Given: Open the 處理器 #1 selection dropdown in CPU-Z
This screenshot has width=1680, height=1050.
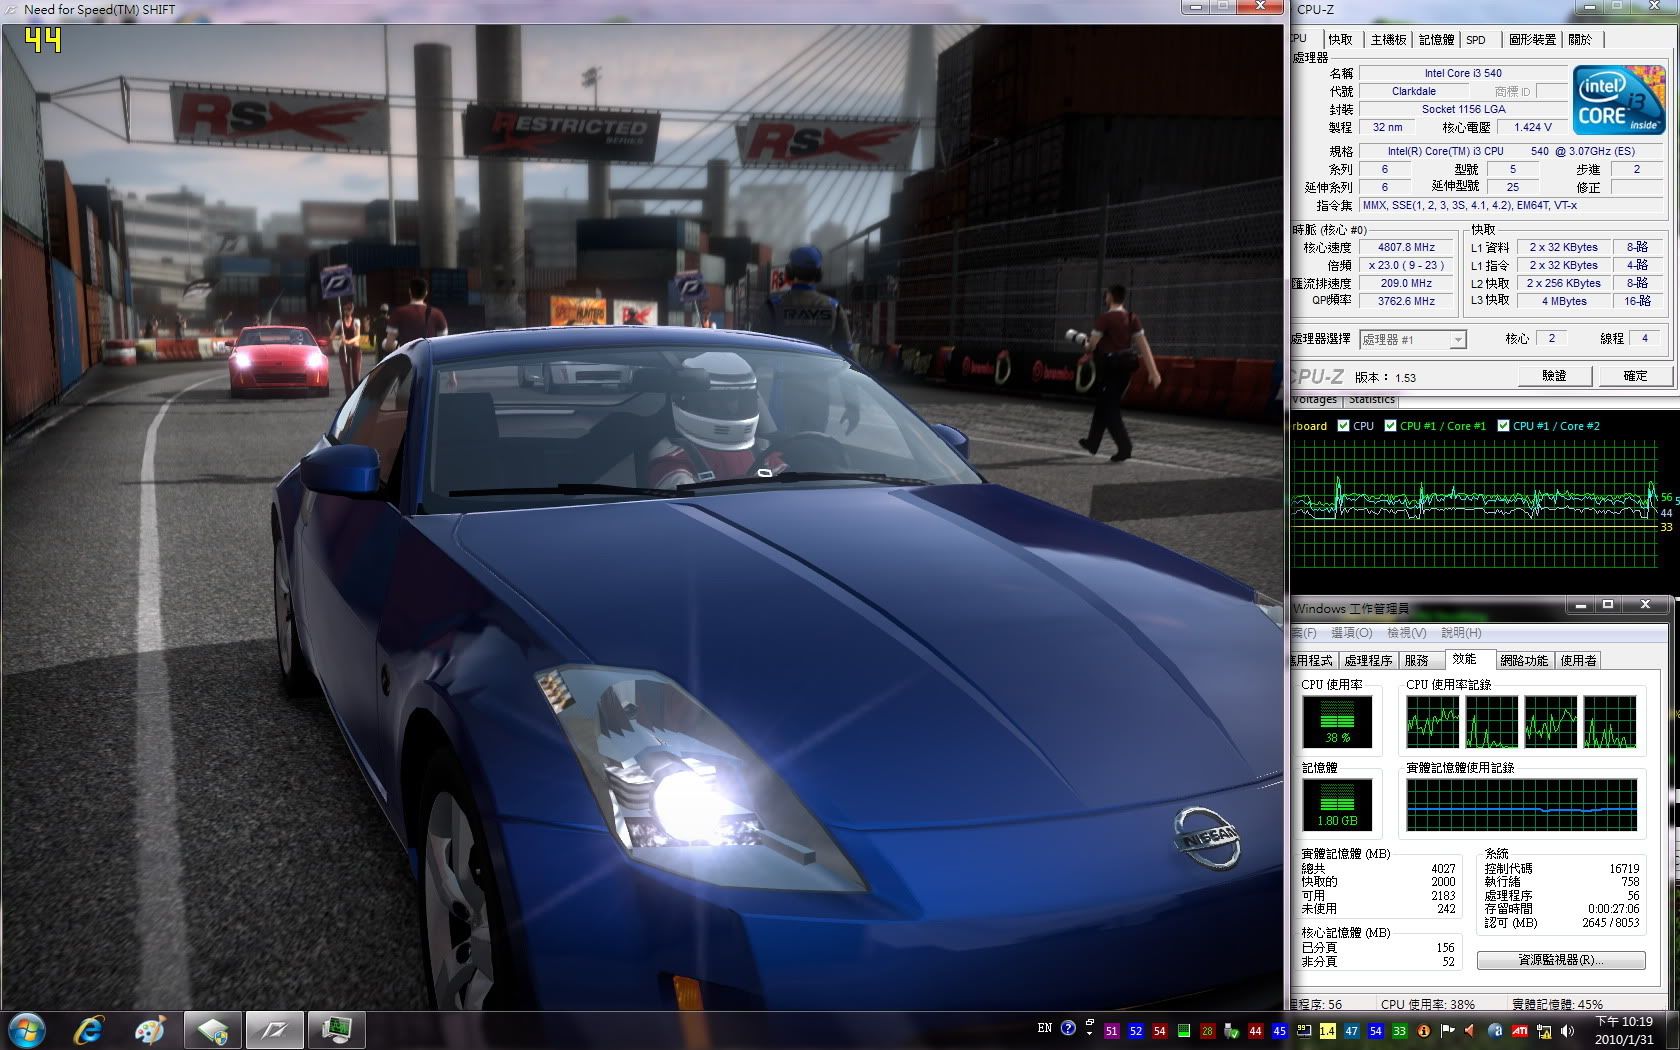Looking at the screenshot, I should pyautogui.click(x=1412, y=340).
